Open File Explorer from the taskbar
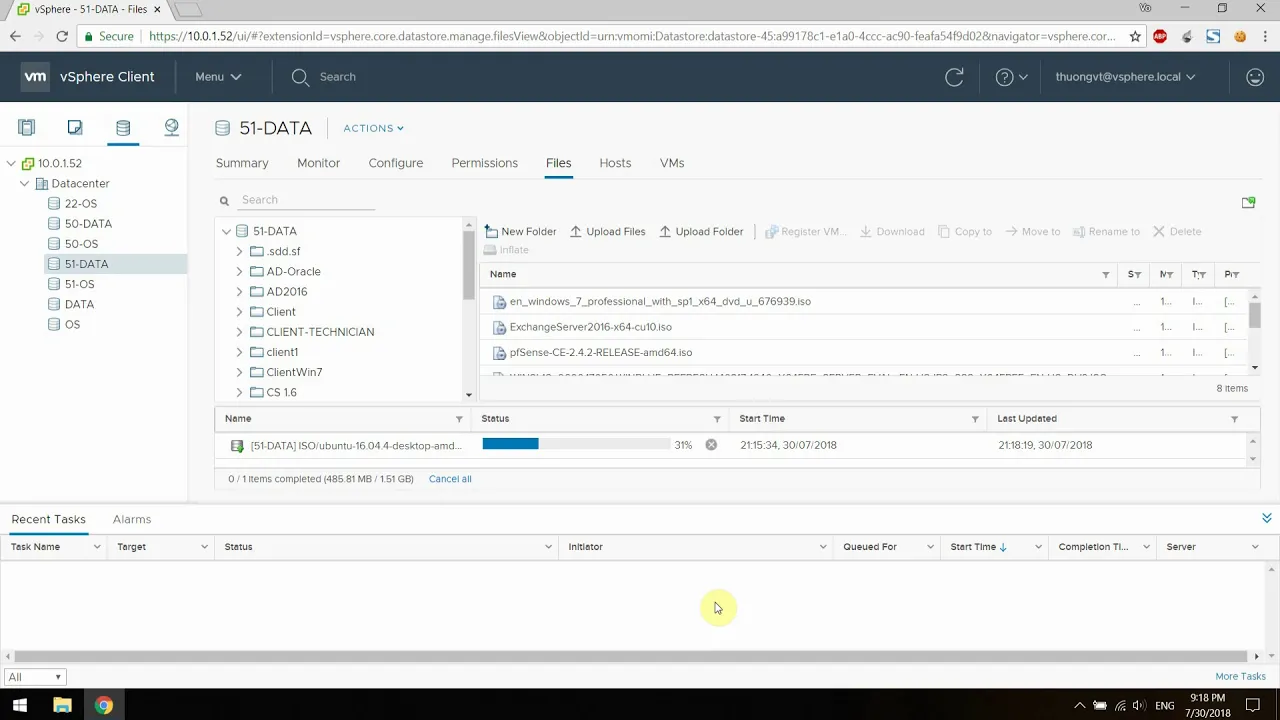 coord(62,705)
